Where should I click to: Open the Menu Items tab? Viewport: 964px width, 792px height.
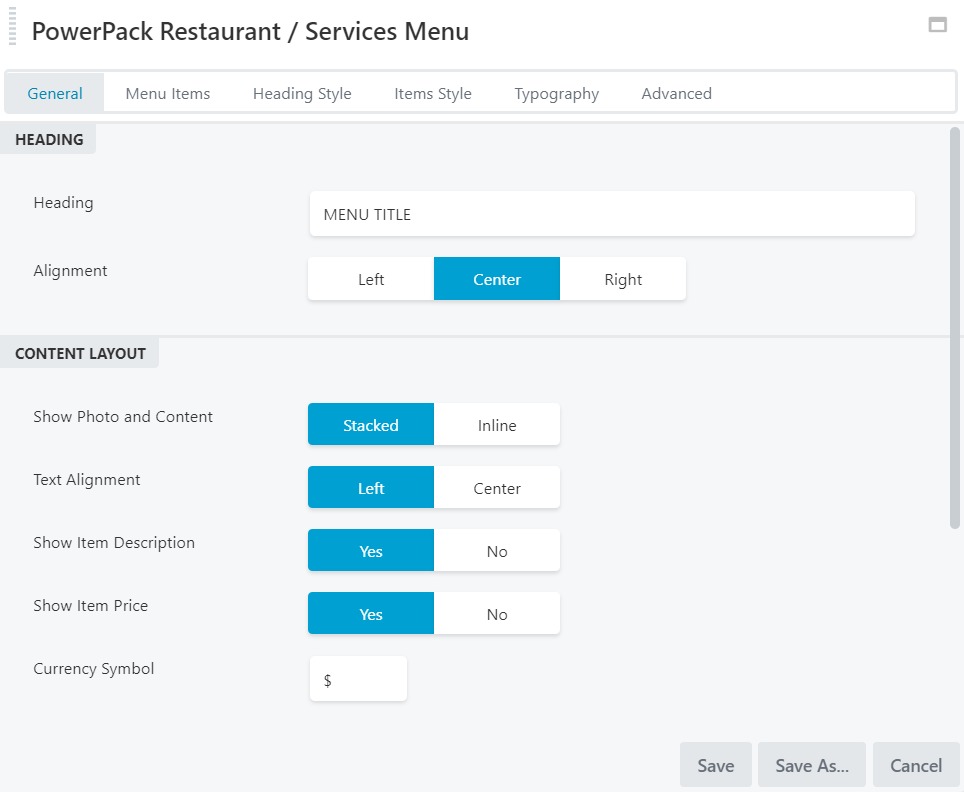click(168, 93)
